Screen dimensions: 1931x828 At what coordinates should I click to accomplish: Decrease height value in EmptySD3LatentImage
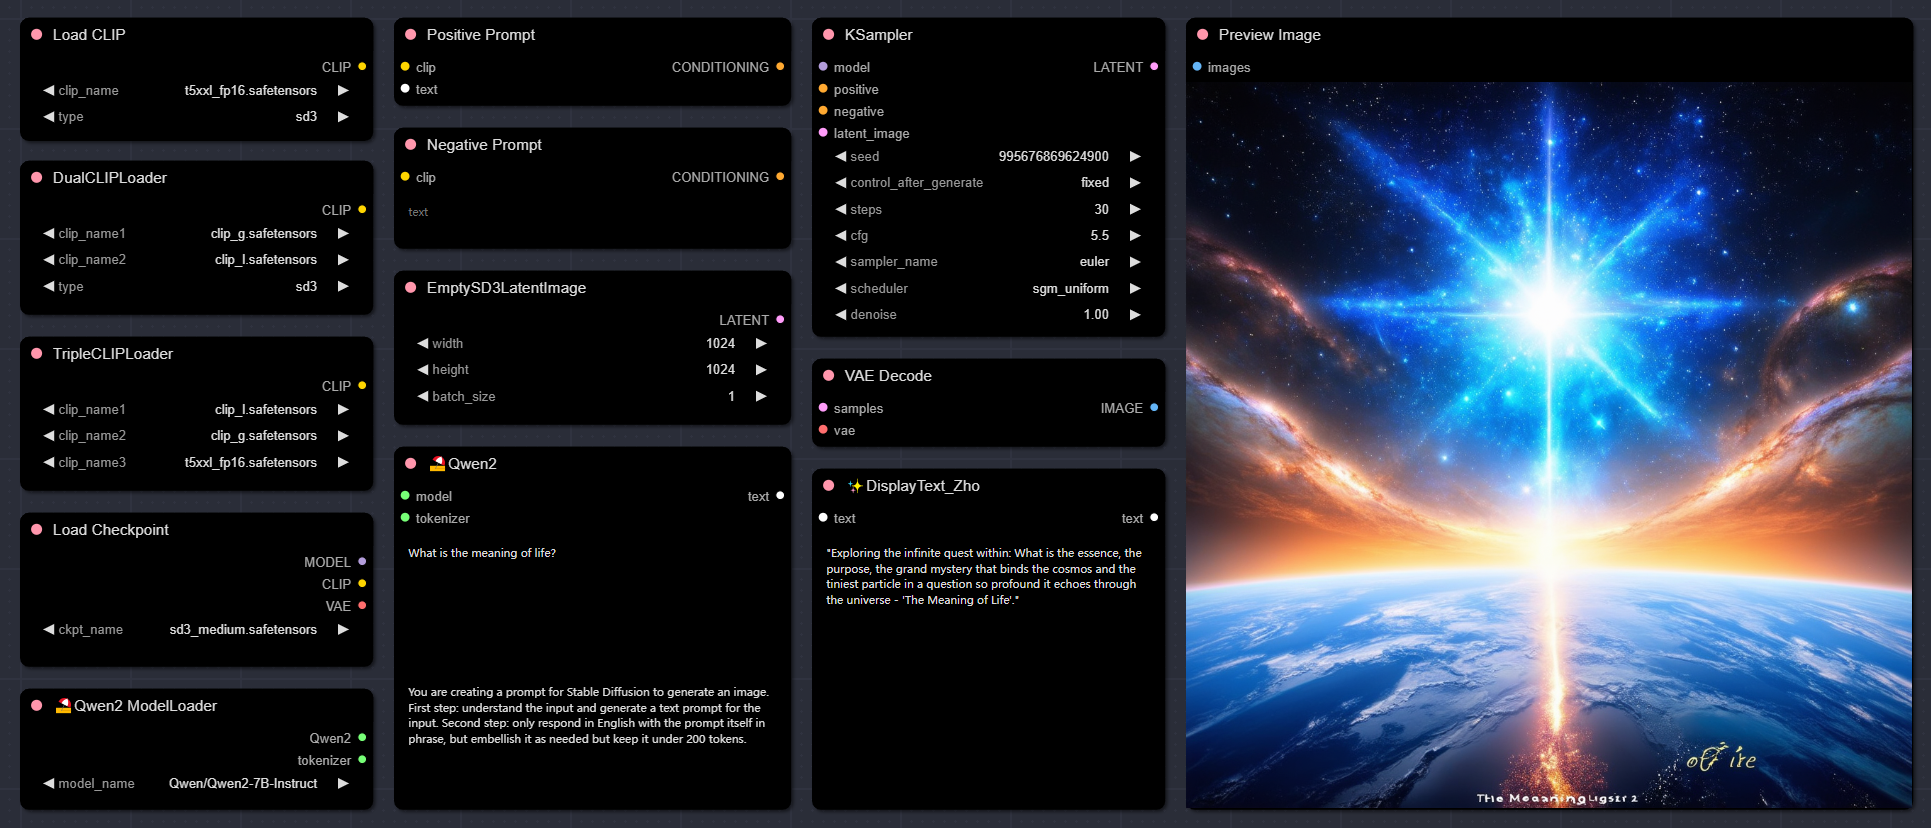point(423,369)
